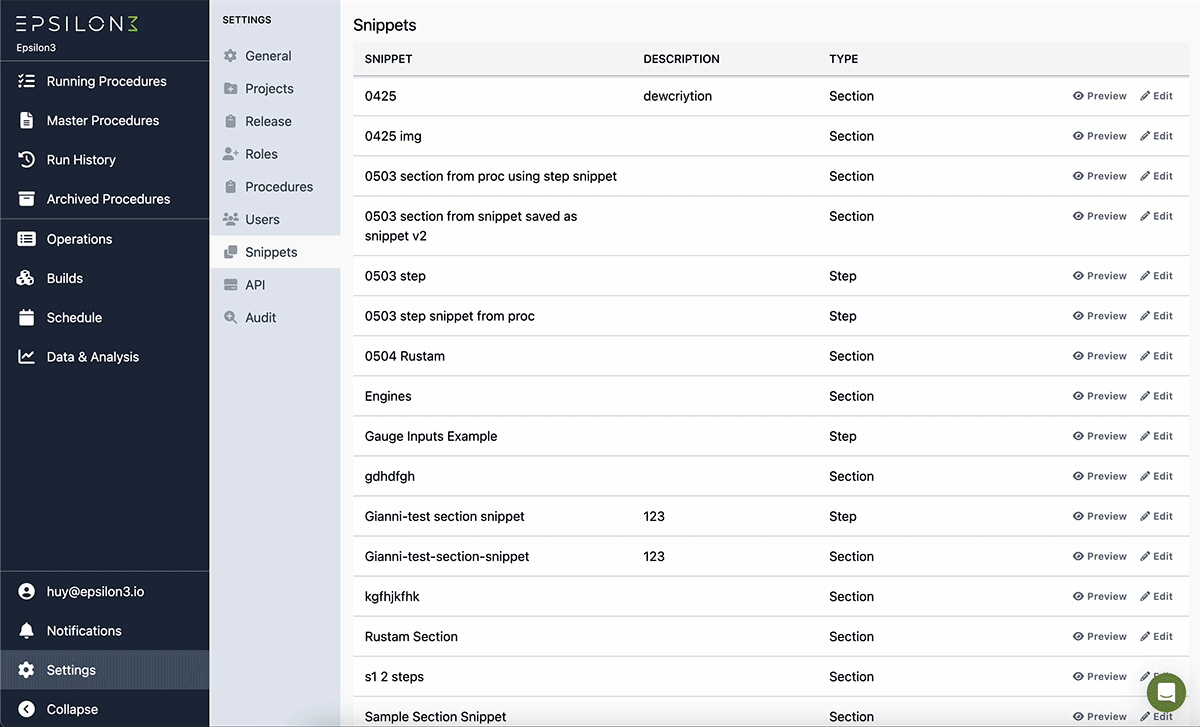Click the Audit icon in settings menu

[230, 318]
